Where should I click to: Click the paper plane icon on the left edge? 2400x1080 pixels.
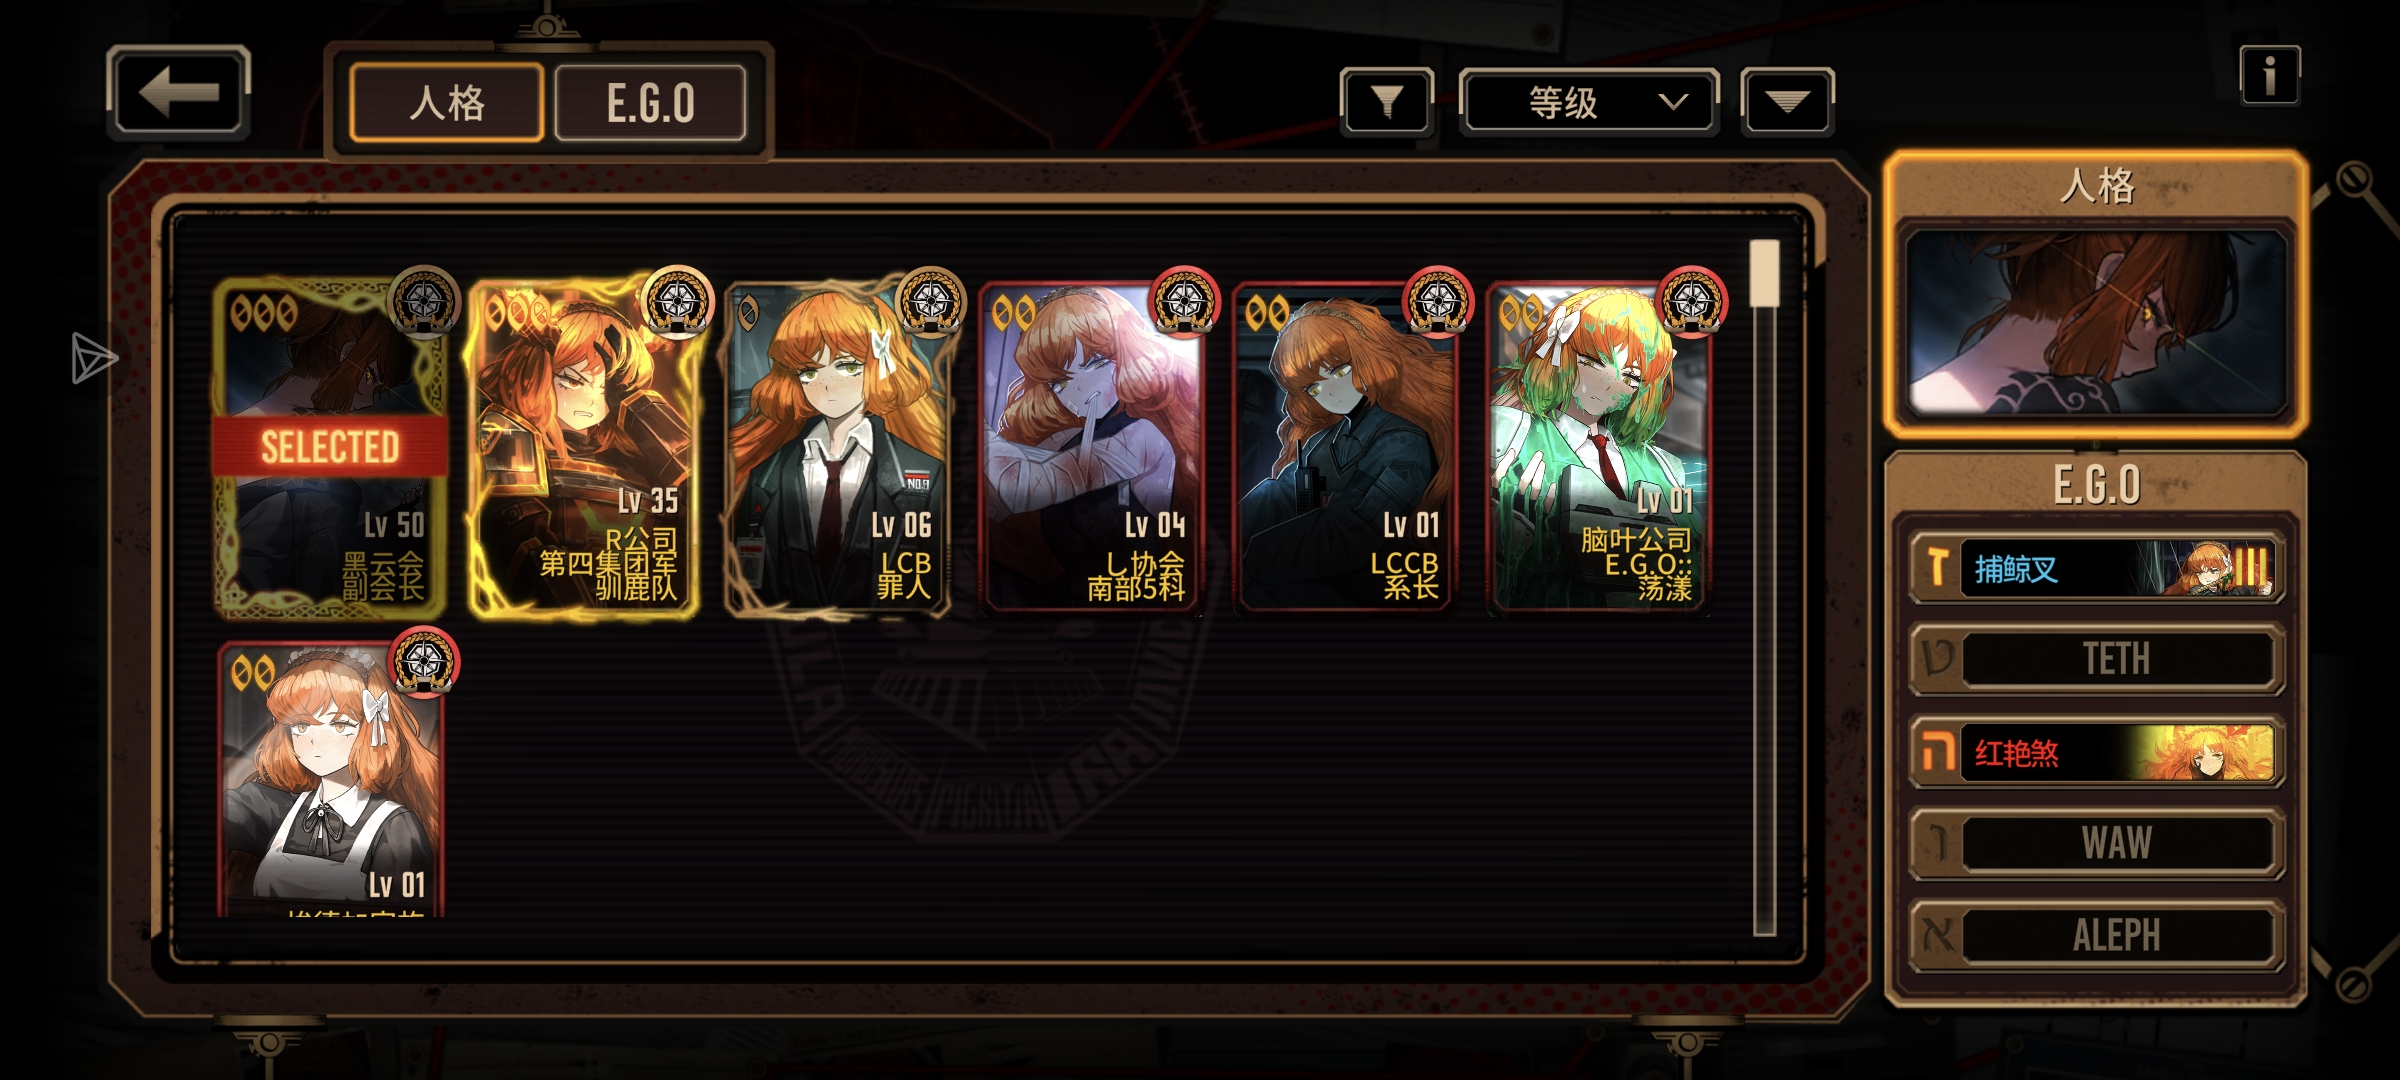tap(94, 358)
